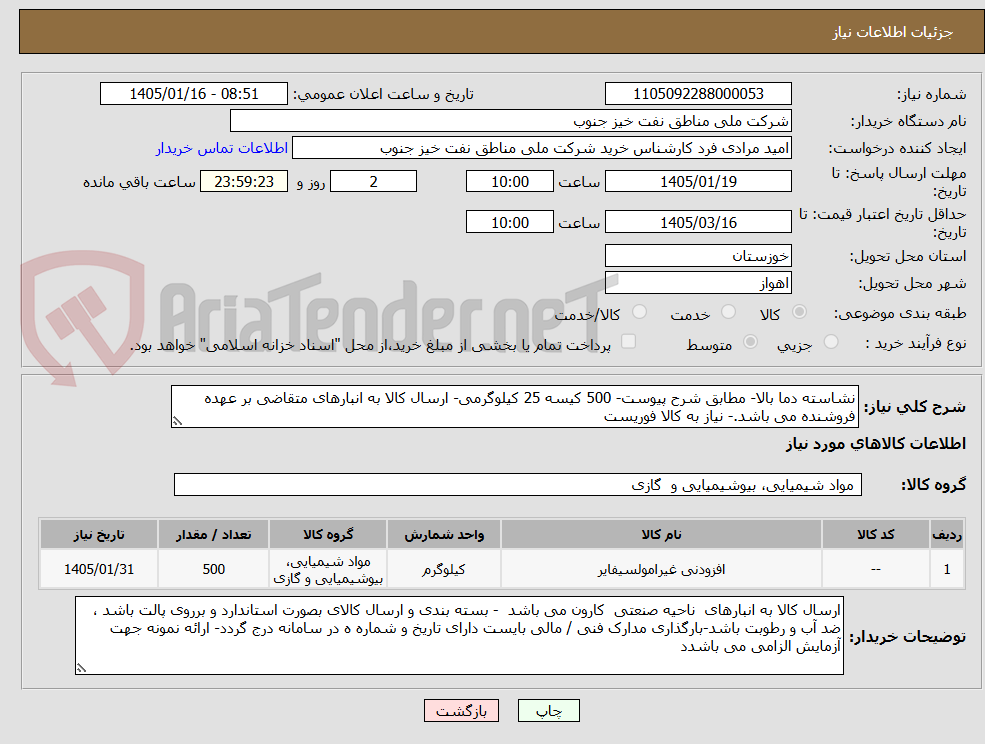Screen dimensions: 985x744
Task: Select the متوسط purchase type radio
Action: click(x=750, y=342)
